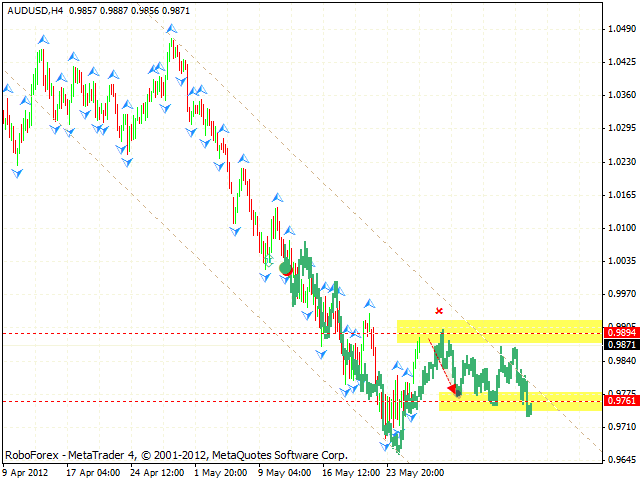
Task: Click the red 0.9761 price level tag
Action: click(622, 401)
